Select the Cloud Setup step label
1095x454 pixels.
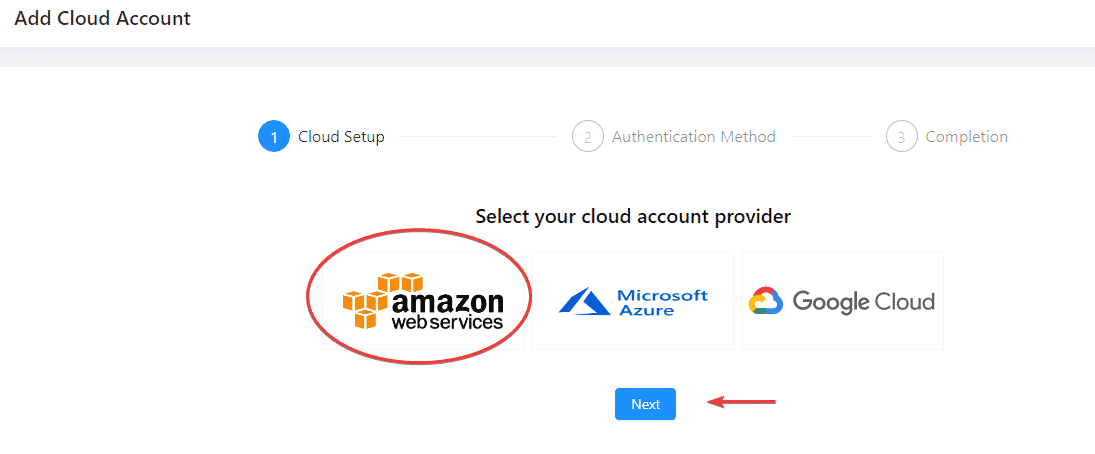[341, 136]
